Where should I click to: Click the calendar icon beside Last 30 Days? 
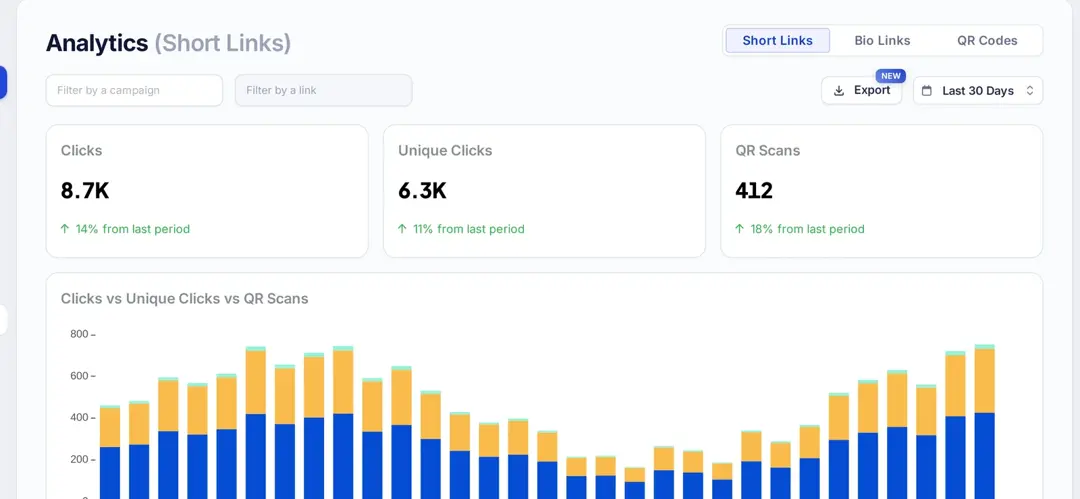click(x=927, y=91)
